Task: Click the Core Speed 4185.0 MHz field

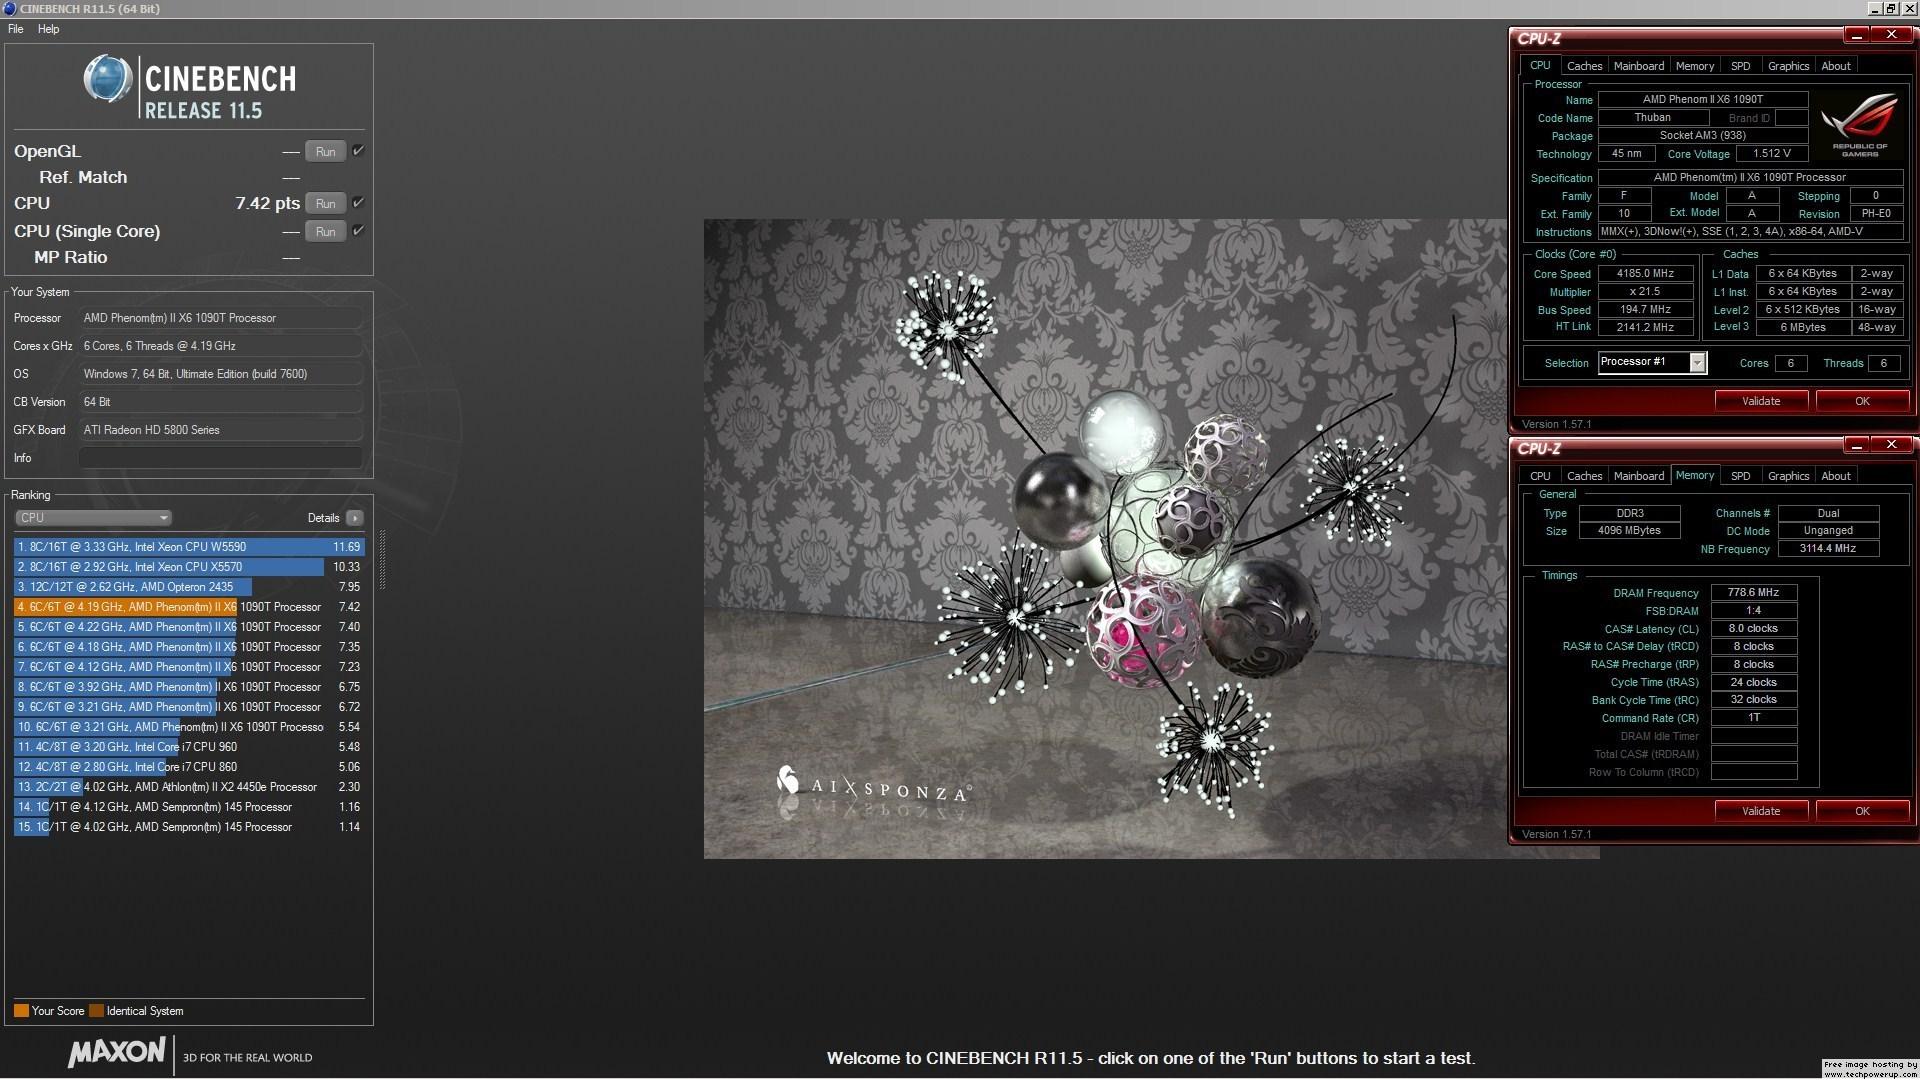Action: pyautogui.click(x=1645, y=273)
